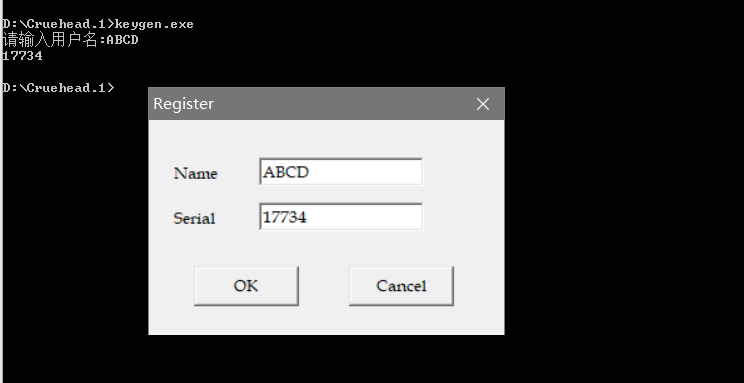Click the Name label in the dialog

tap(195, 173)
